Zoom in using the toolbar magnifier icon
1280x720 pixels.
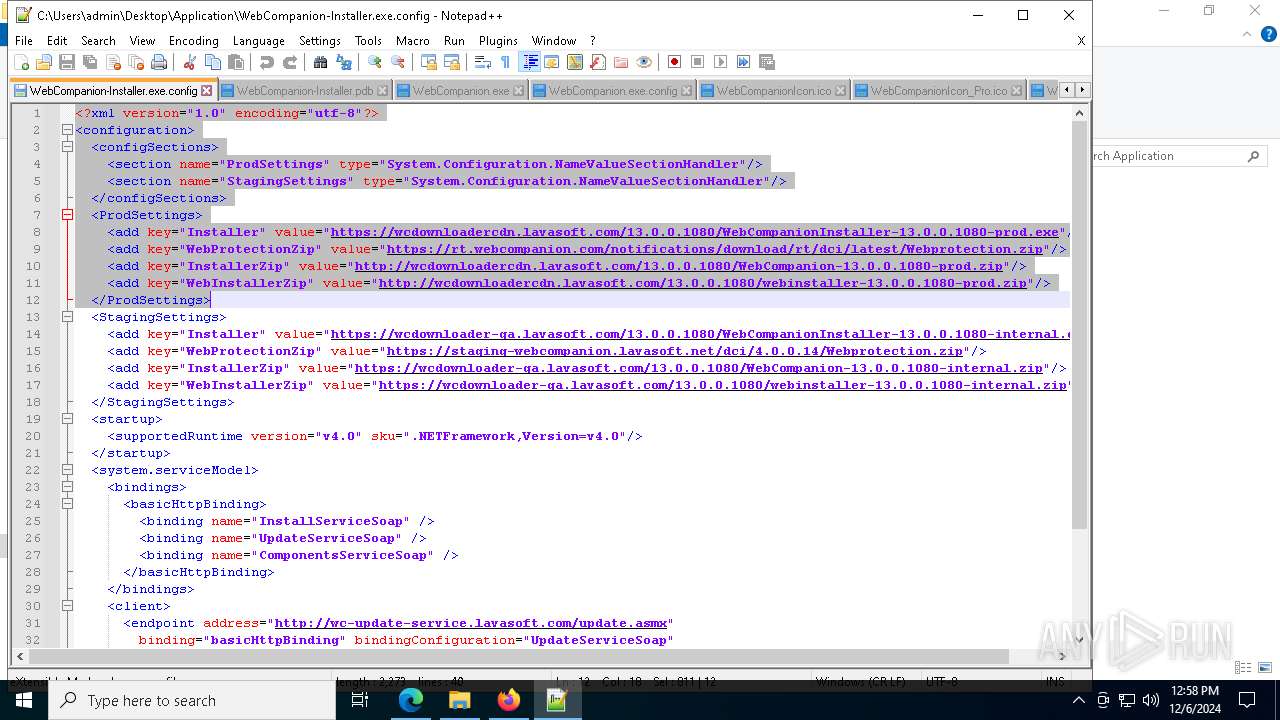374,62
